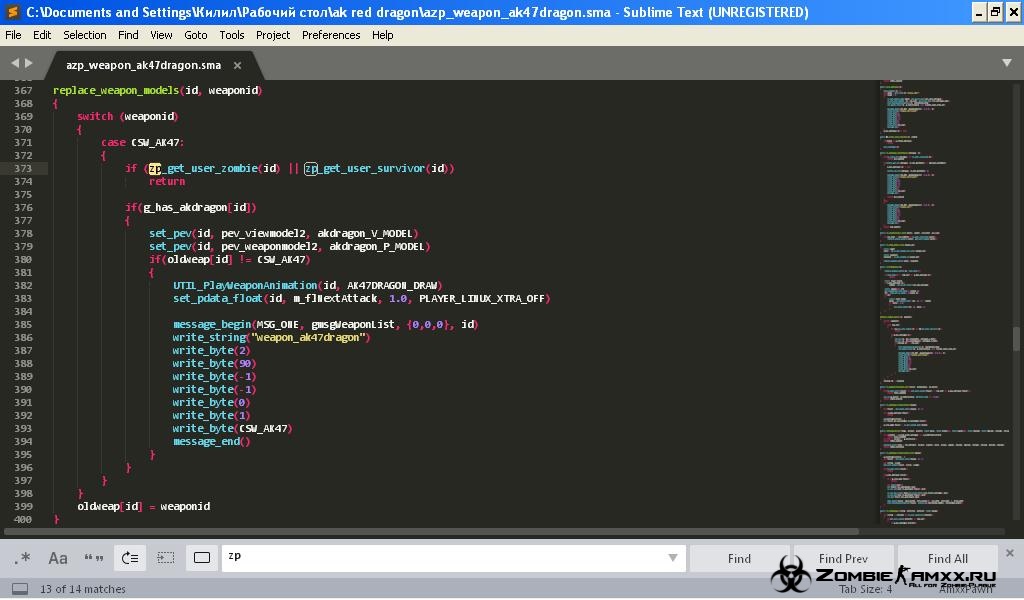Click the Find button

(x=739, y=558)
